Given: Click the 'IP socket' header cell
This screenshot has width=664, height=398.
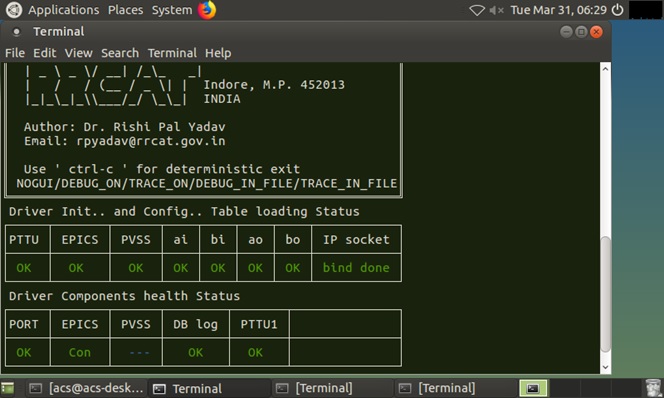Looking at the screenshot, I should [357, 239].
